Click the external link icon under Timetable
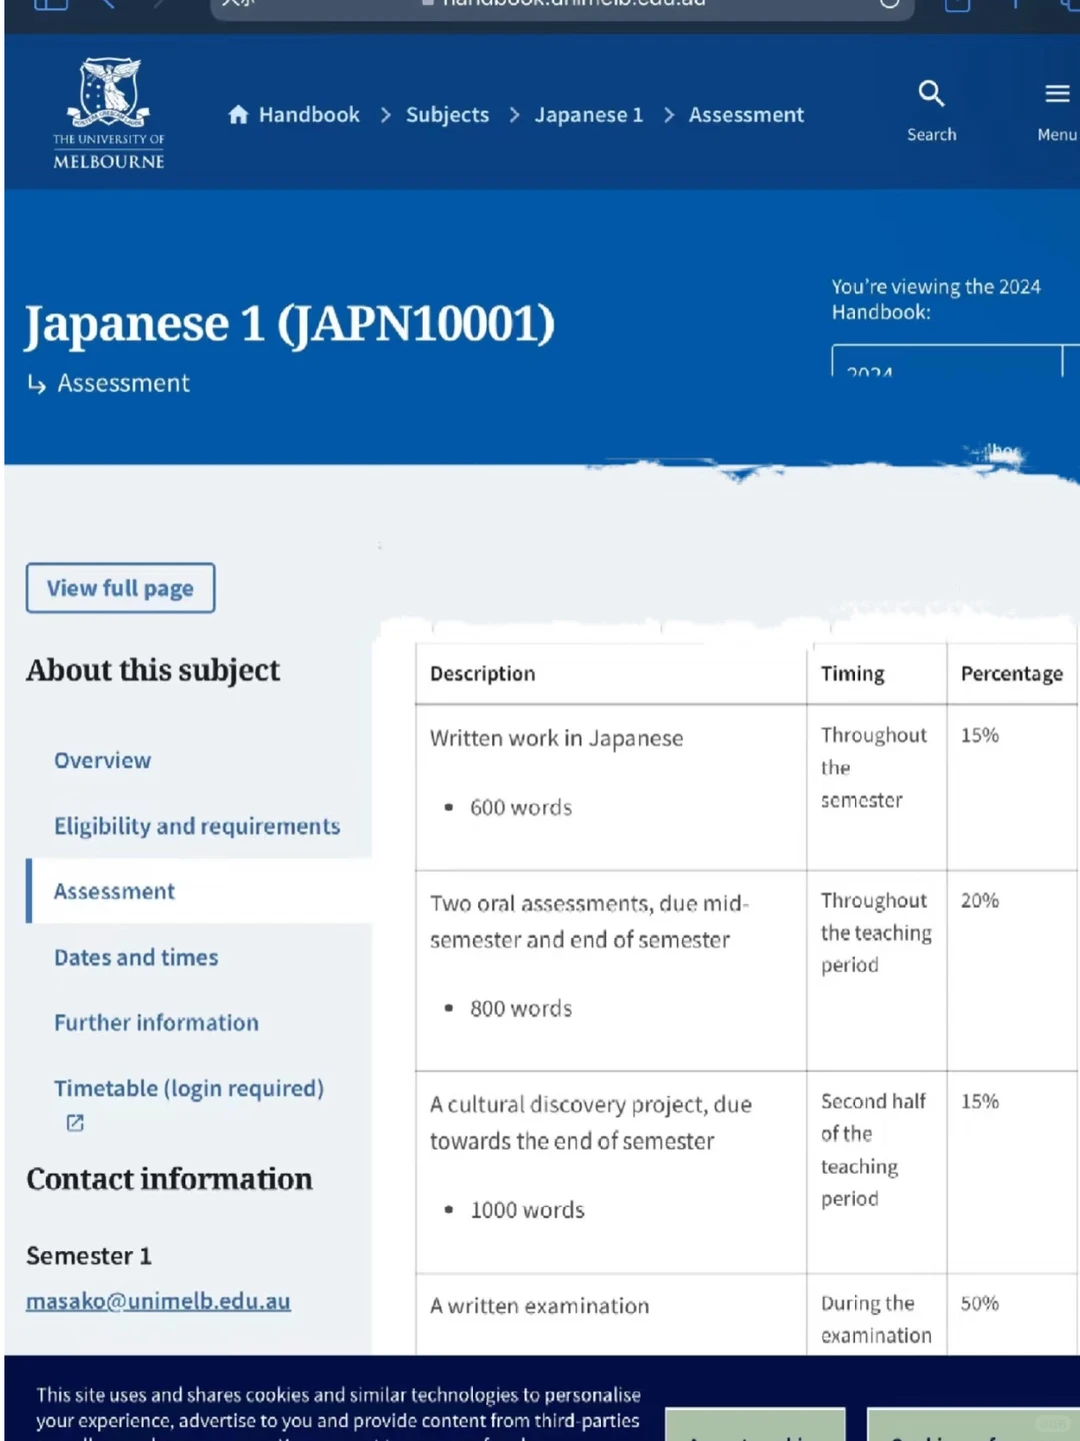1080x1441 pixels. (75, 1123)
